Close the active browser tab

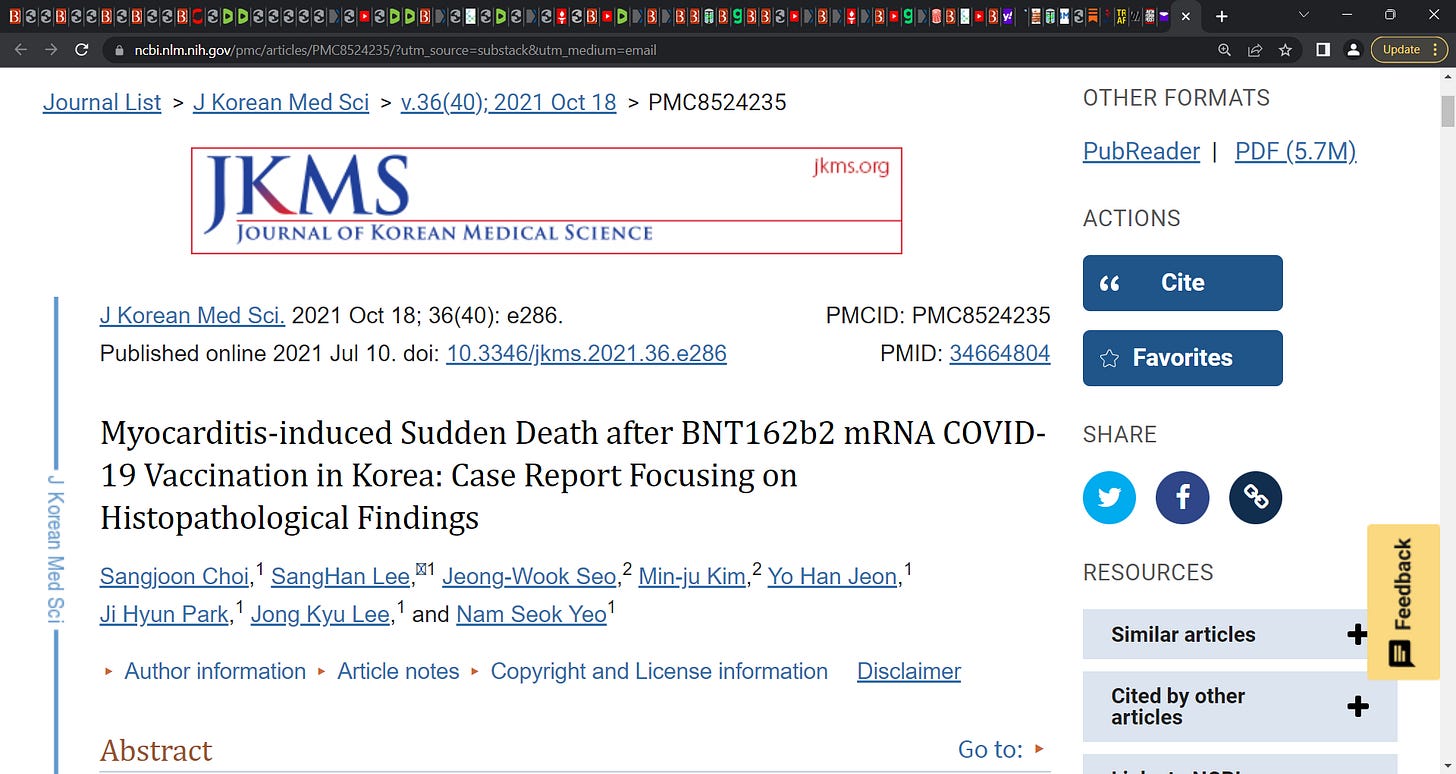coord(1186,17)
